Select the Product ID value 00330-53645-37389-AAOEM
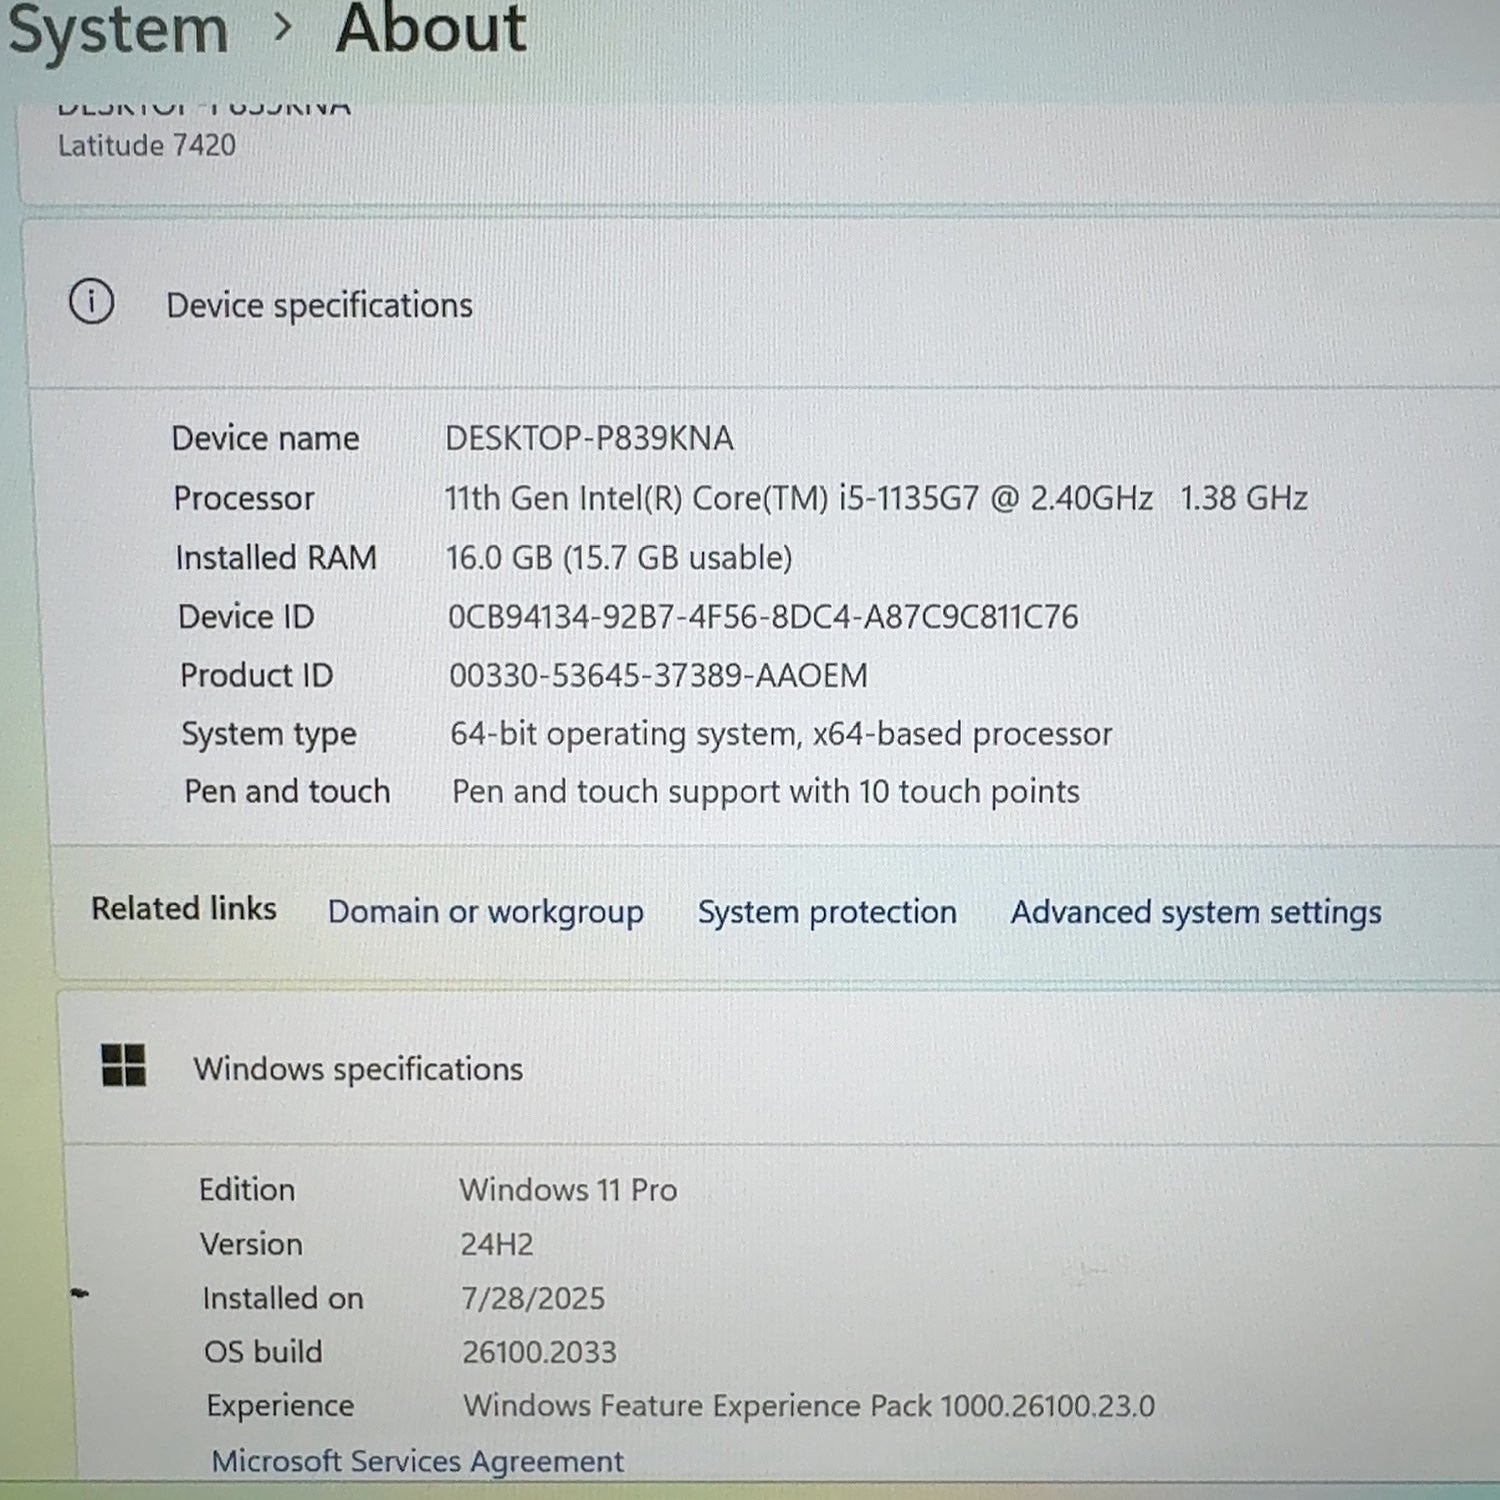Image resolution: width=1500 pixels, height=1500 pixels. click(658, 675)
